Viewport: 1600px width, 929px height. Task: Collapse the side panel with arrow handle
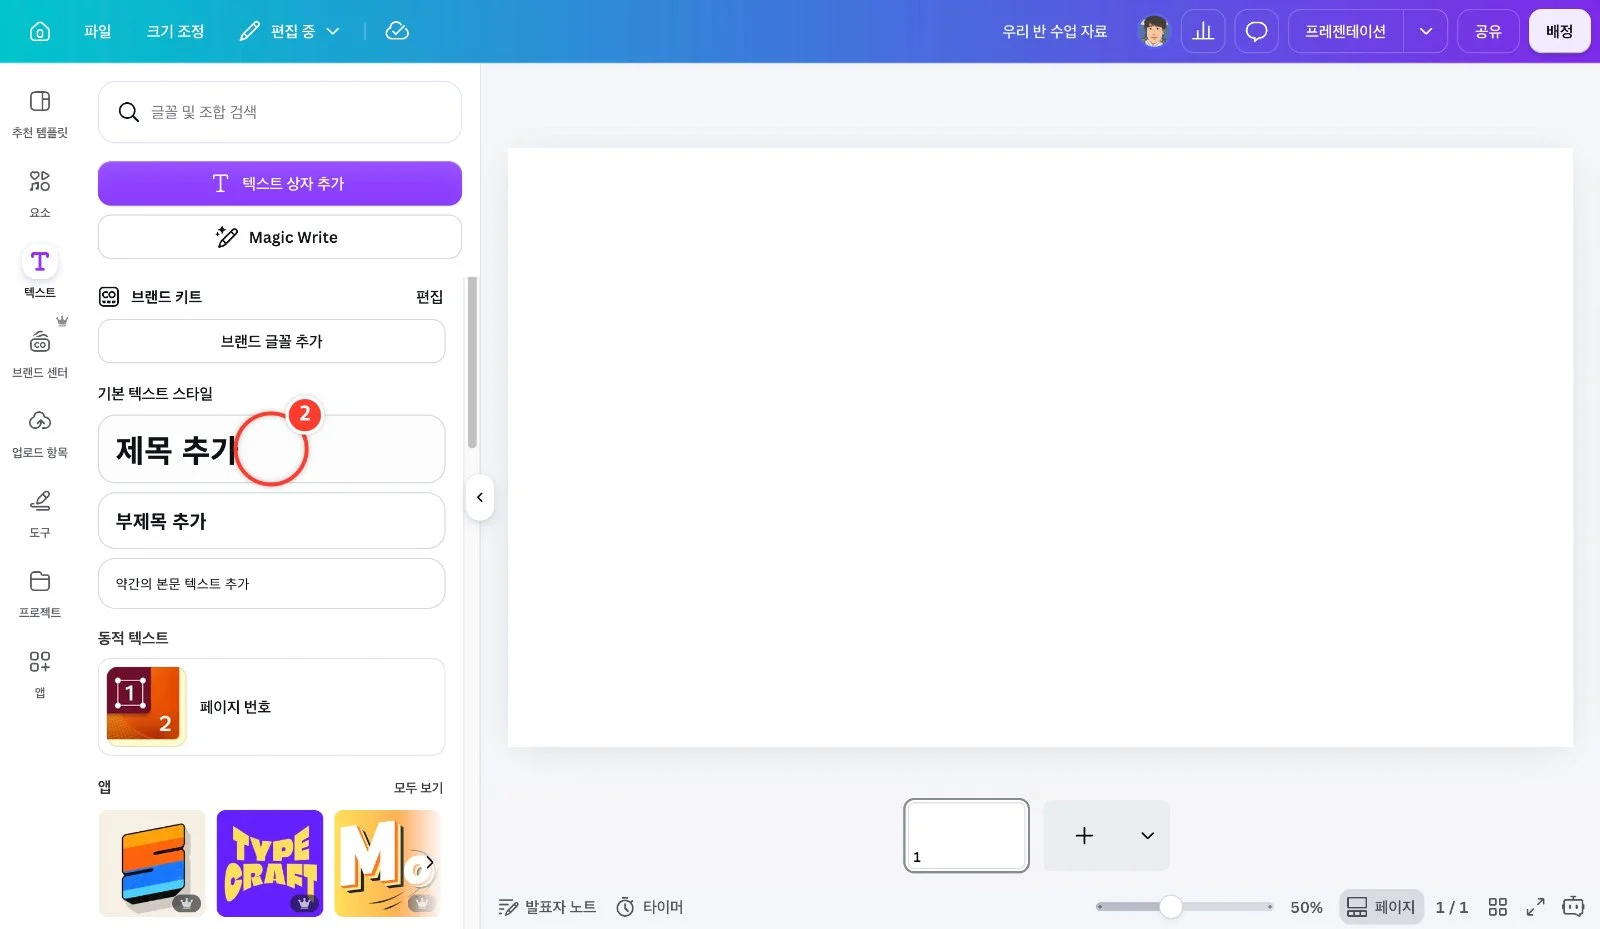480,497
